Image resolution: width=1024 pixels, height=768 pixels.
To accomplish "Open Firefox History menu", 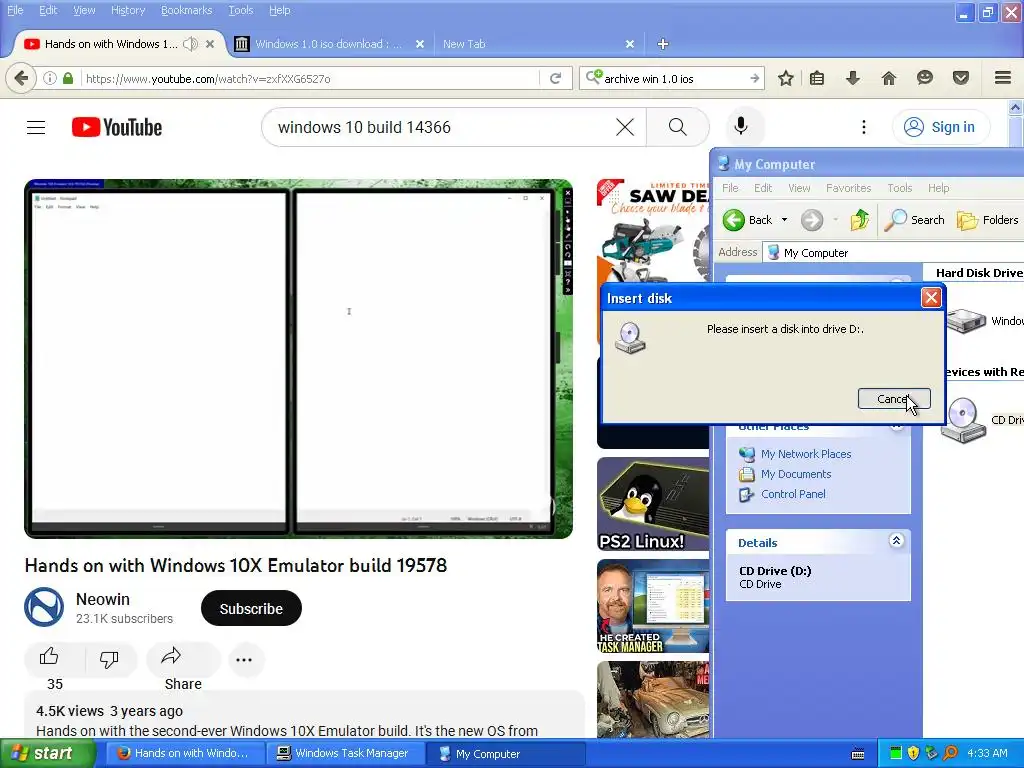I will [x=127, y=10].
